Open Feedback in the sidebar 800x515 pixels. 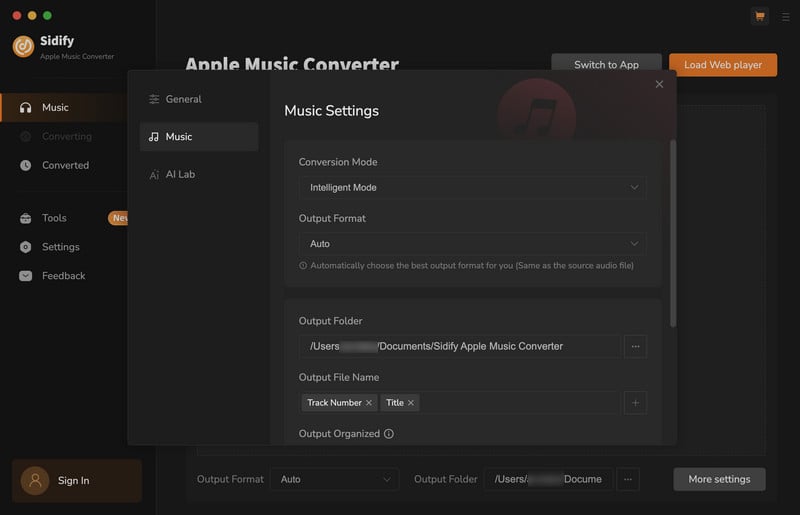[64, 276]
